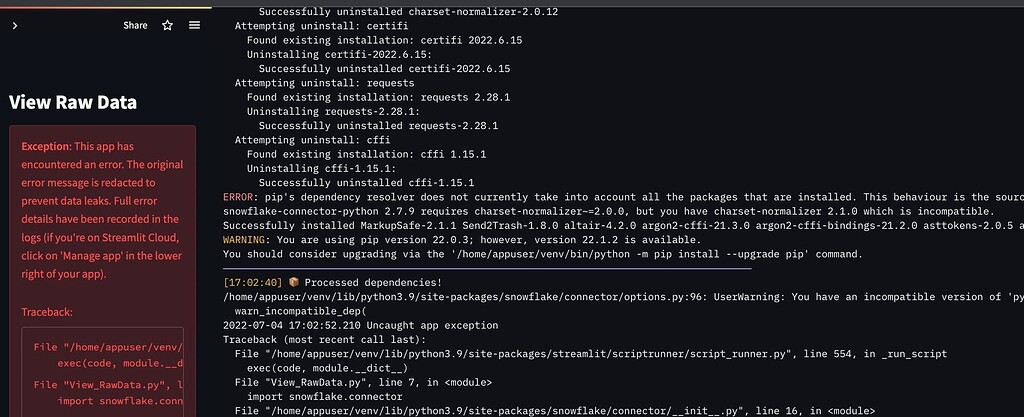Select 'Attempting uninstall: requests' log line
The image size is (1024, 417).
325,83
